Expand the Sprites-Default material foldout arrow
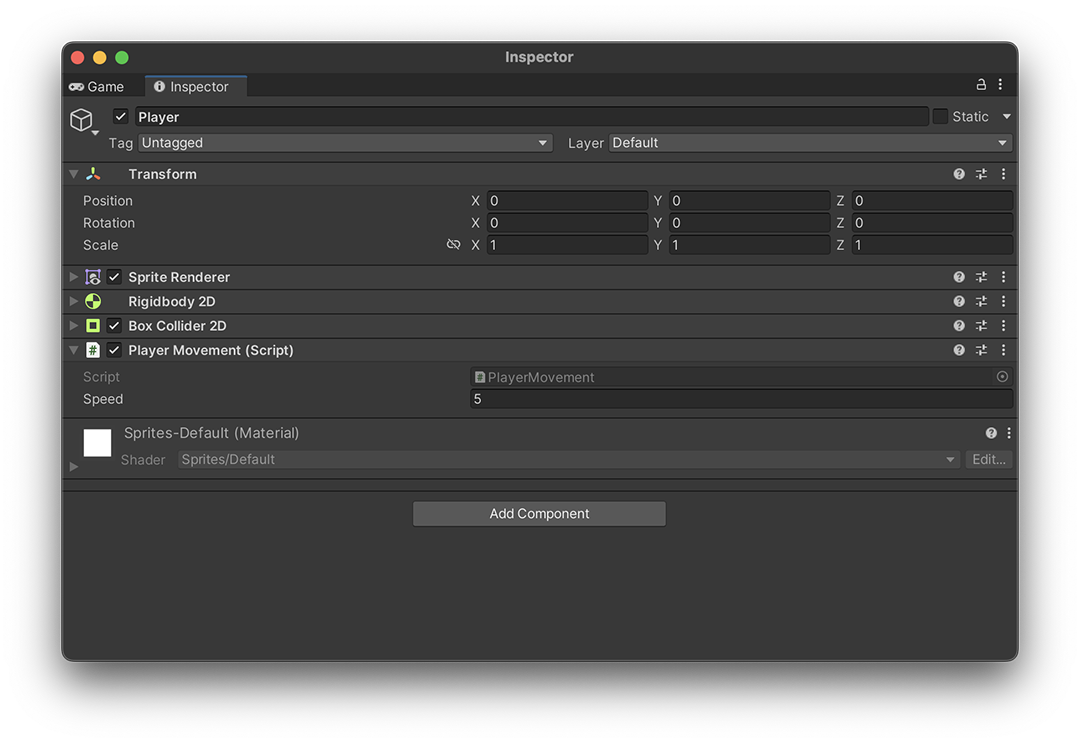The height and width of the screenshot is (743, 1080). pyautogui.click(x=74, y=467)
